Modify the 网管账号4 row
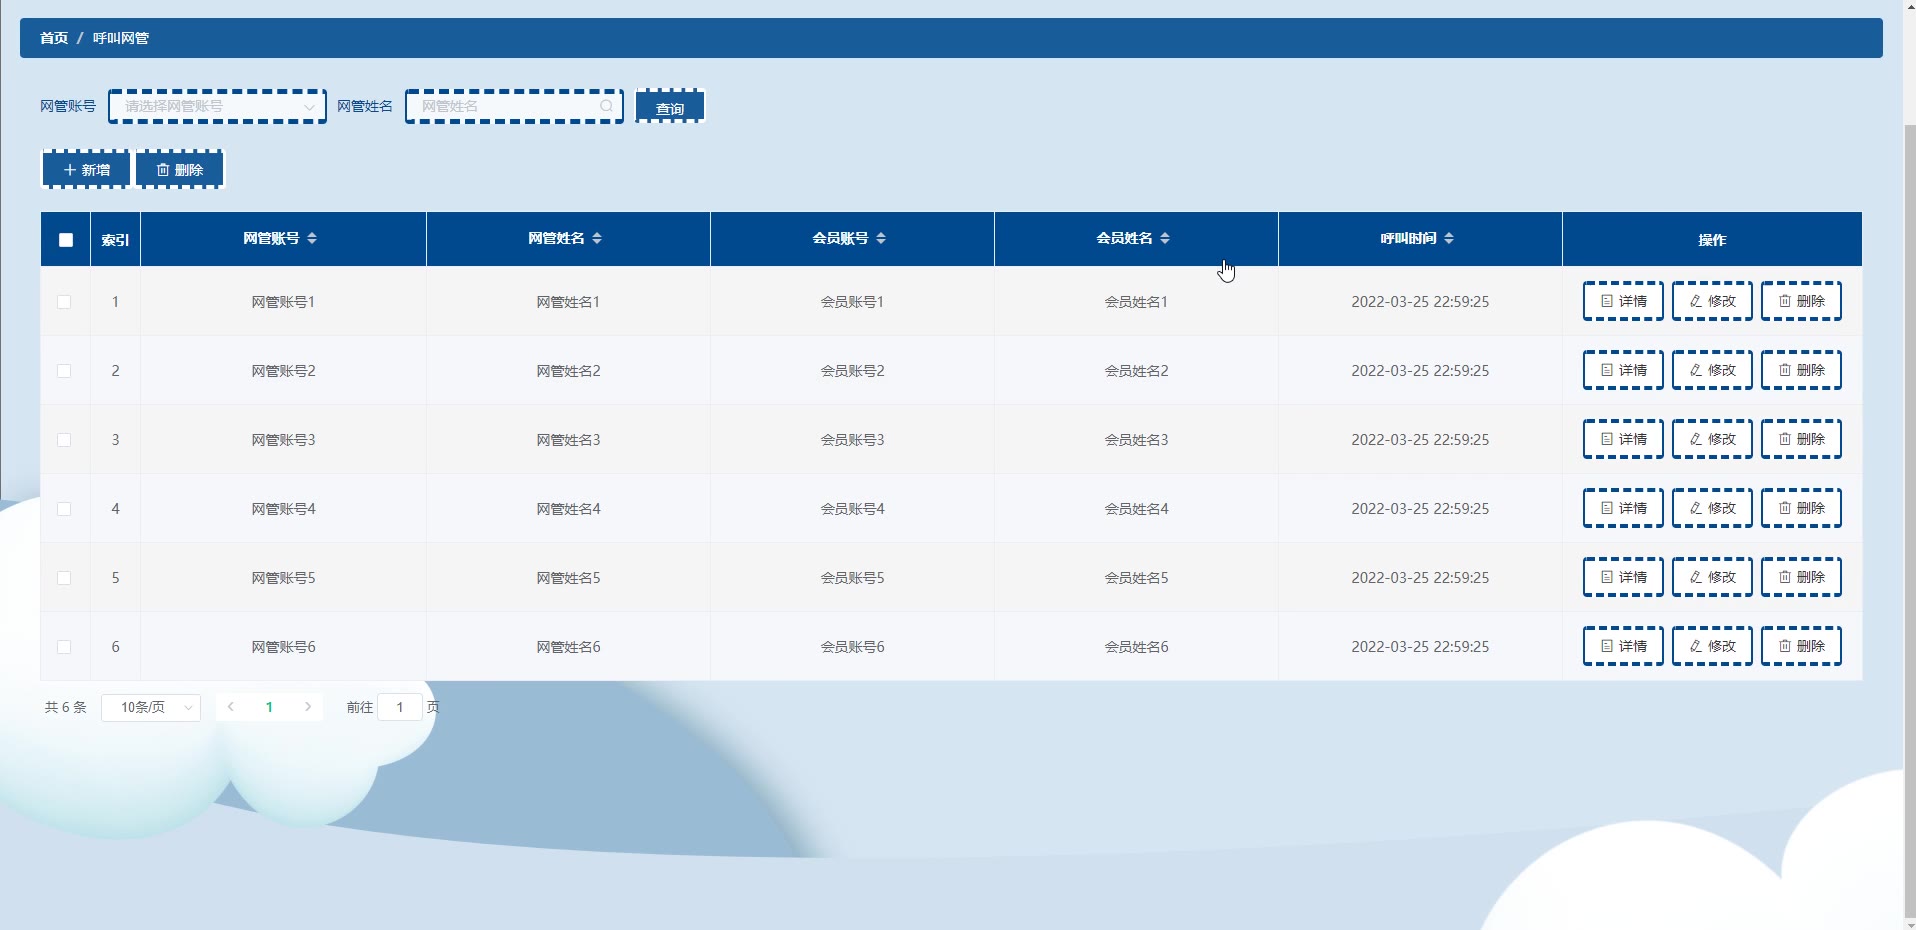The image size is (1916, 930). point(1712,508)
